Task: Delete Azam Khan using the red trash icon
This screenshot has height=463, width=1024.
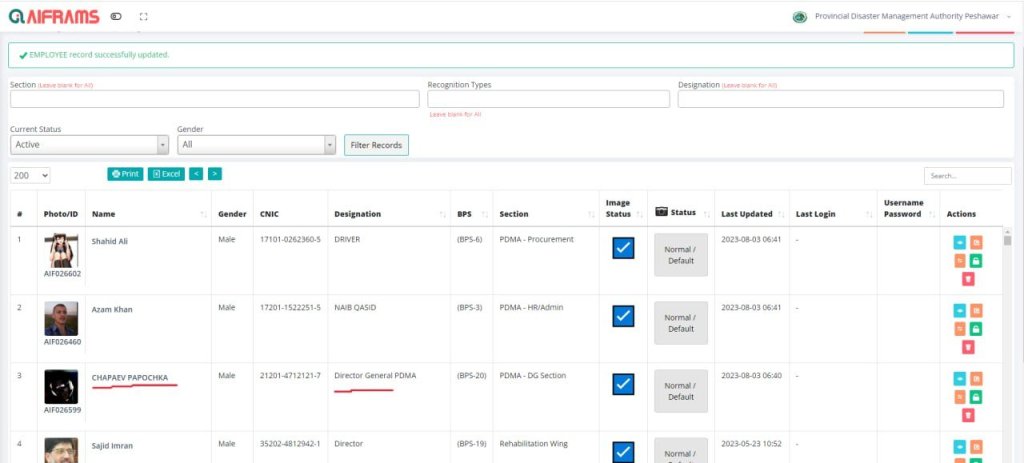Action: click(x=968, y=347)
